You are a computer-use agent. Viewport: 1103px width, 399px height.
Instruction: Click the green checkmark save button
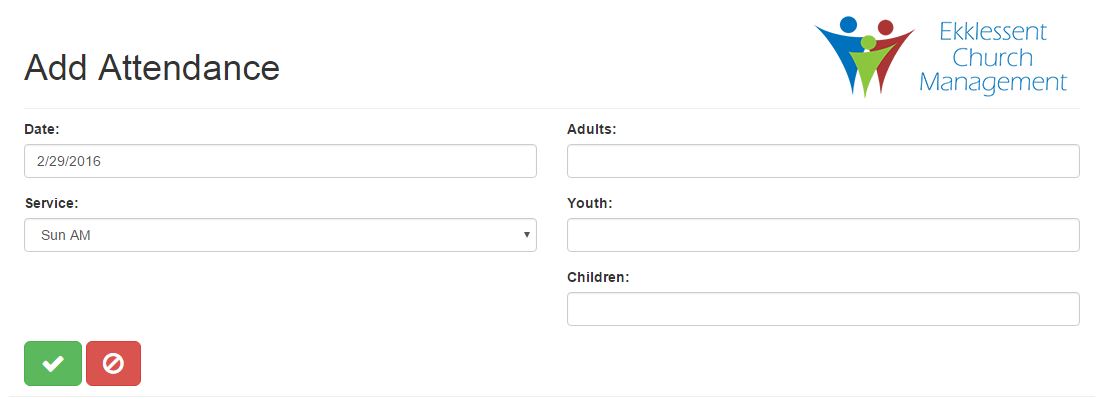[x=53, y=363]
